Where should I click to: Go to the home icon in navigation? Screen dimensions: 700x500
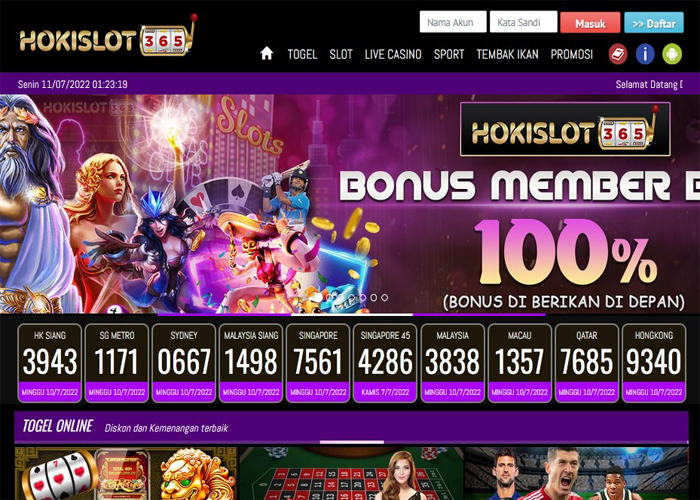[x=267, y=54]
